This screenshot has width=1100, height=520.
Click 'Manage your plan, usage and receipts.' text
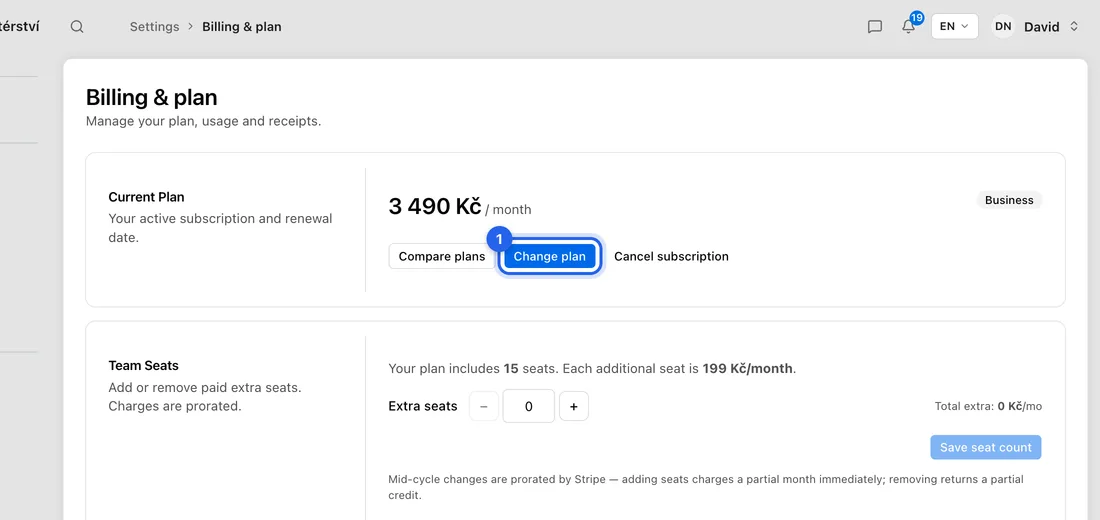pyautogui.click(x=203, y=121)
